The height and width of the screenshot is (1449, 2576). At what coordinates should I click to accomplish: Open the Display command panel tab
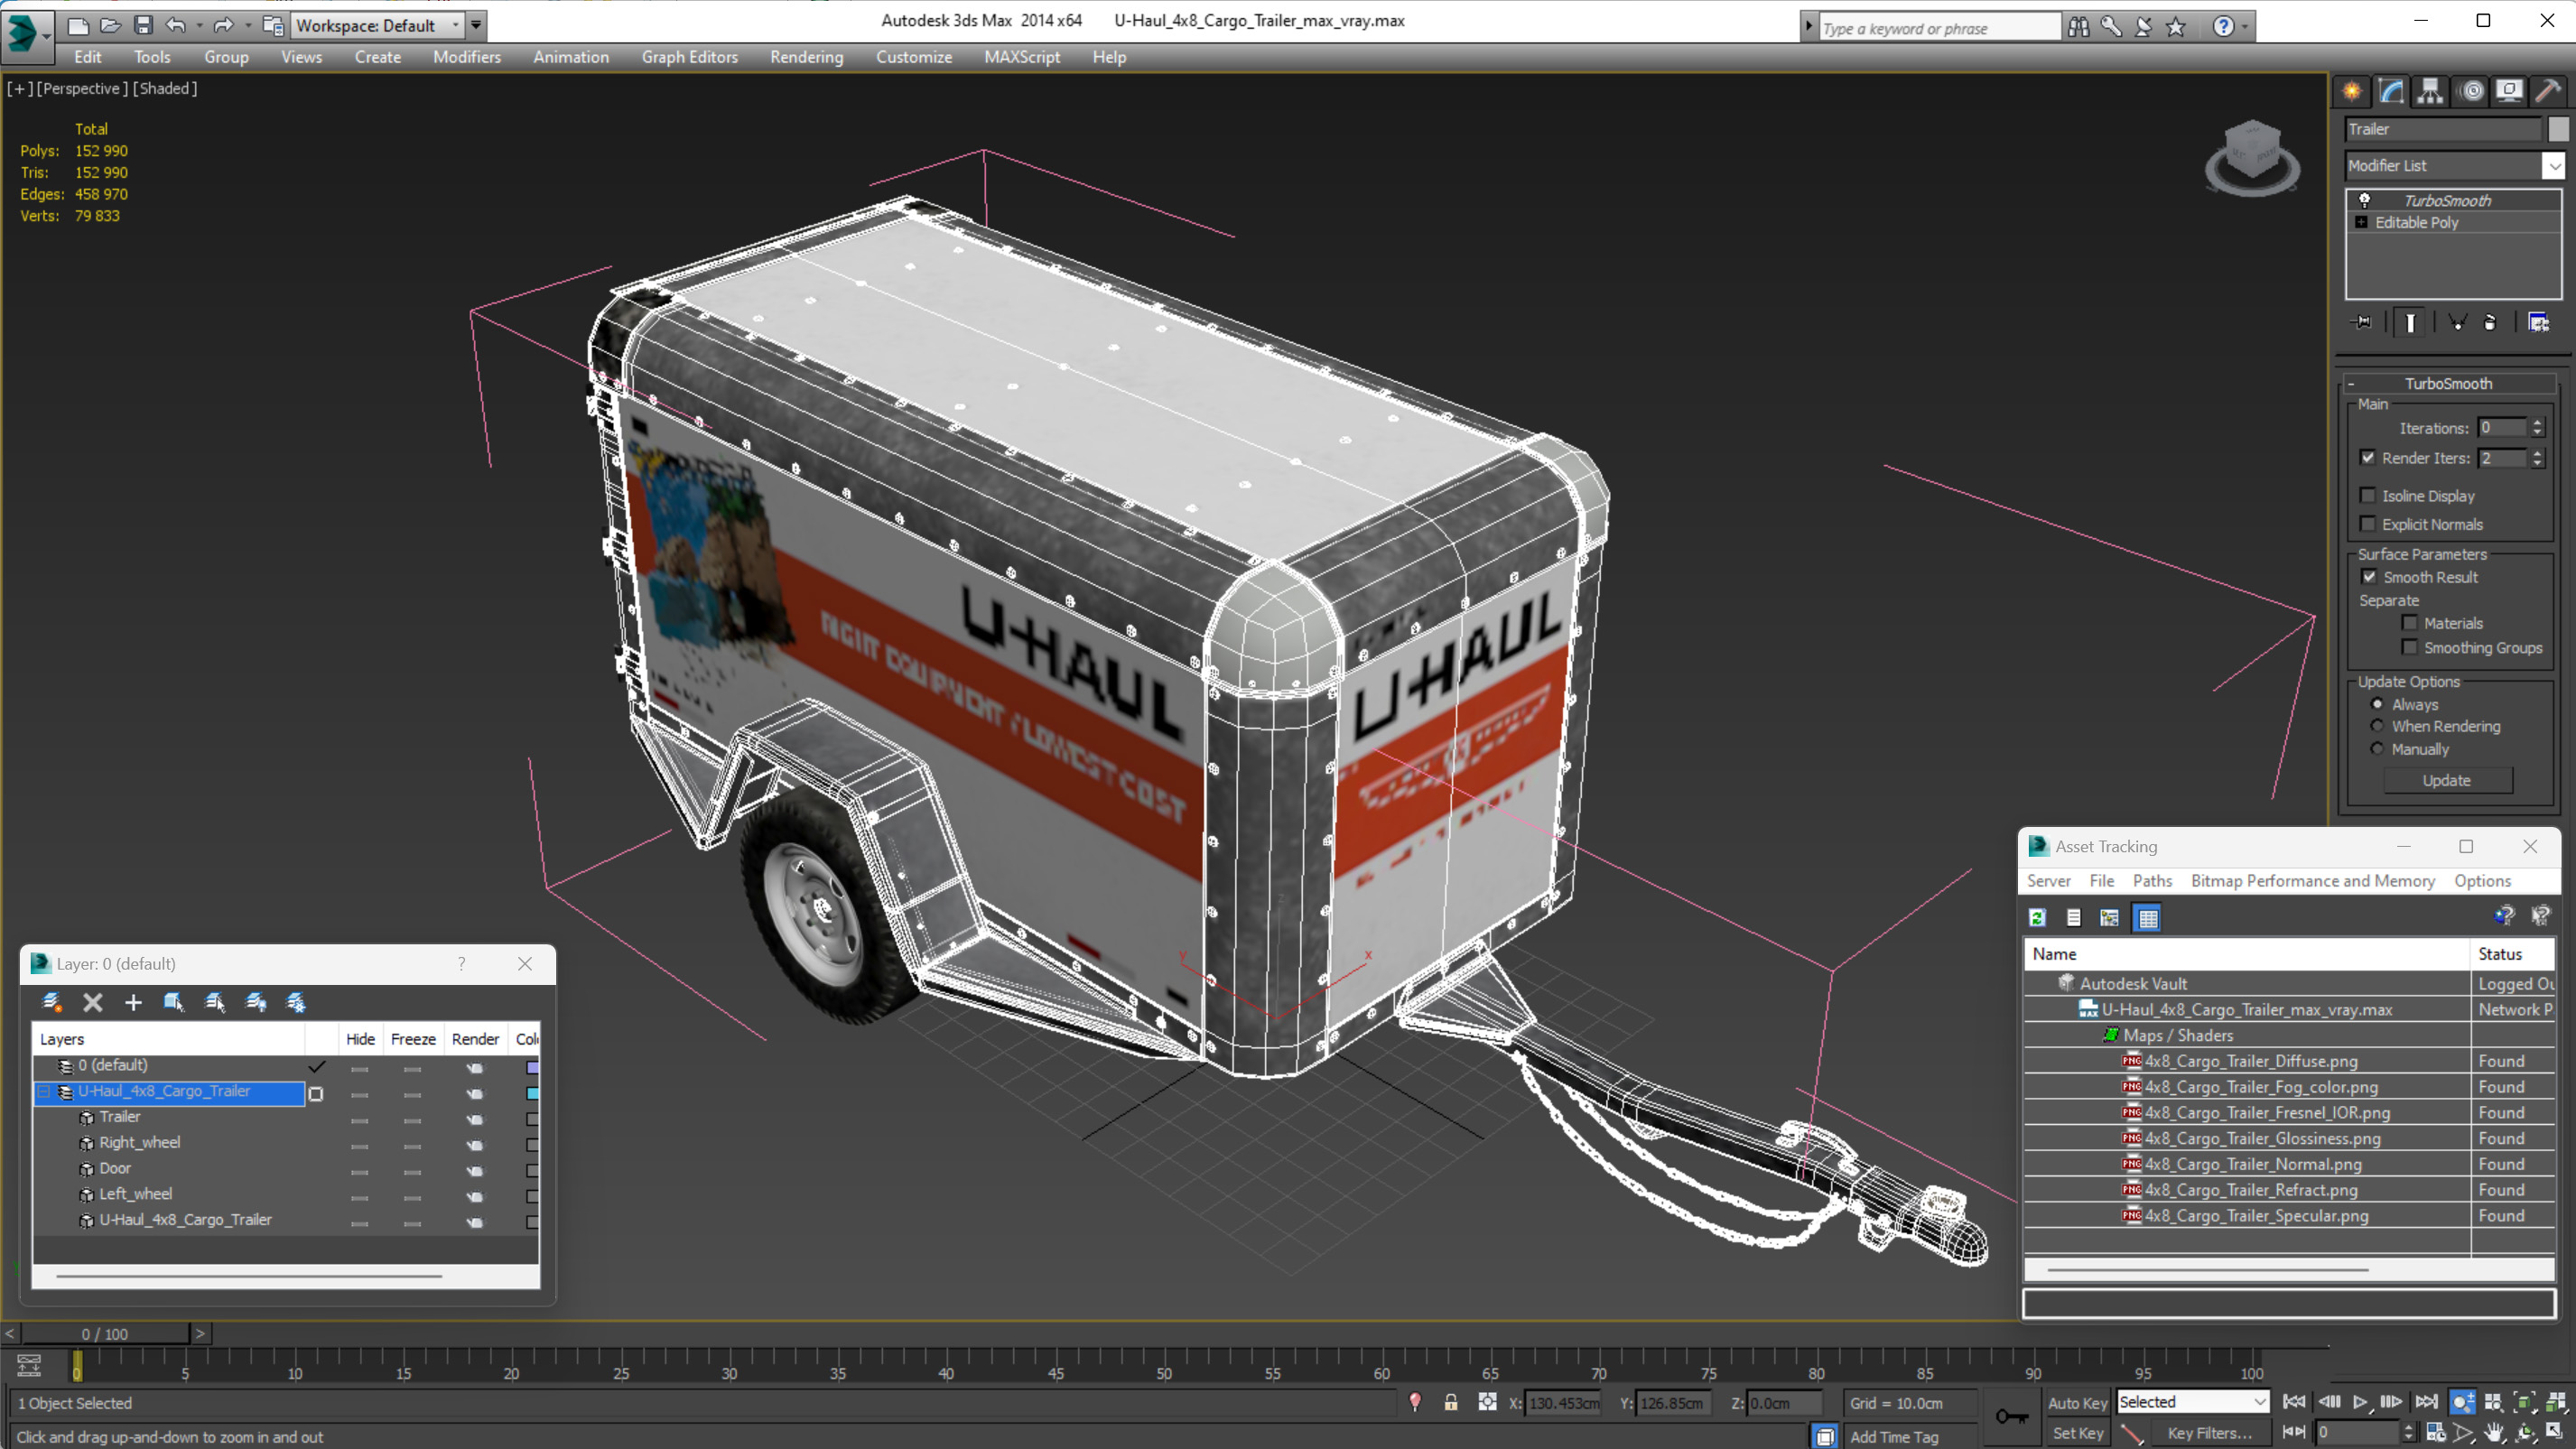pos(2509,91)
